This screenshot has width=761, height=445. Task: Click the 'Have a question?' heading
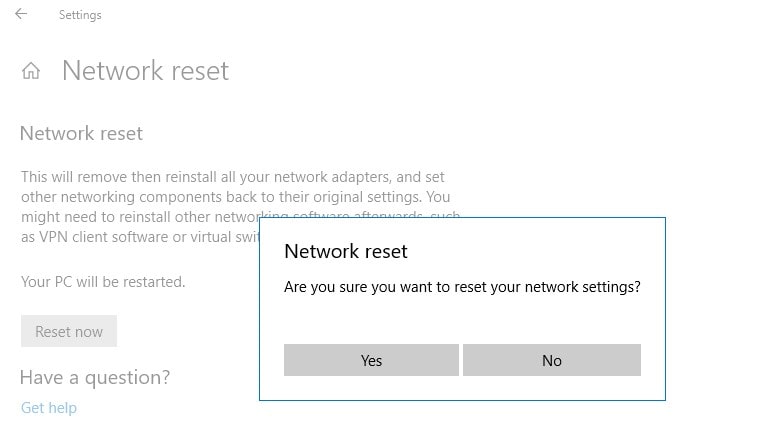[x=95, y=377]
